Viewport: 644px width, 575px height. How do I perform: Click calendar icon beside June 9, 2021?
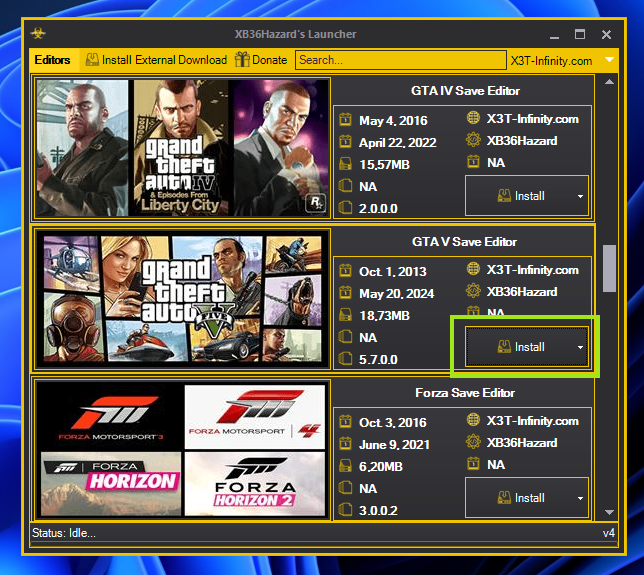(345, 444)
